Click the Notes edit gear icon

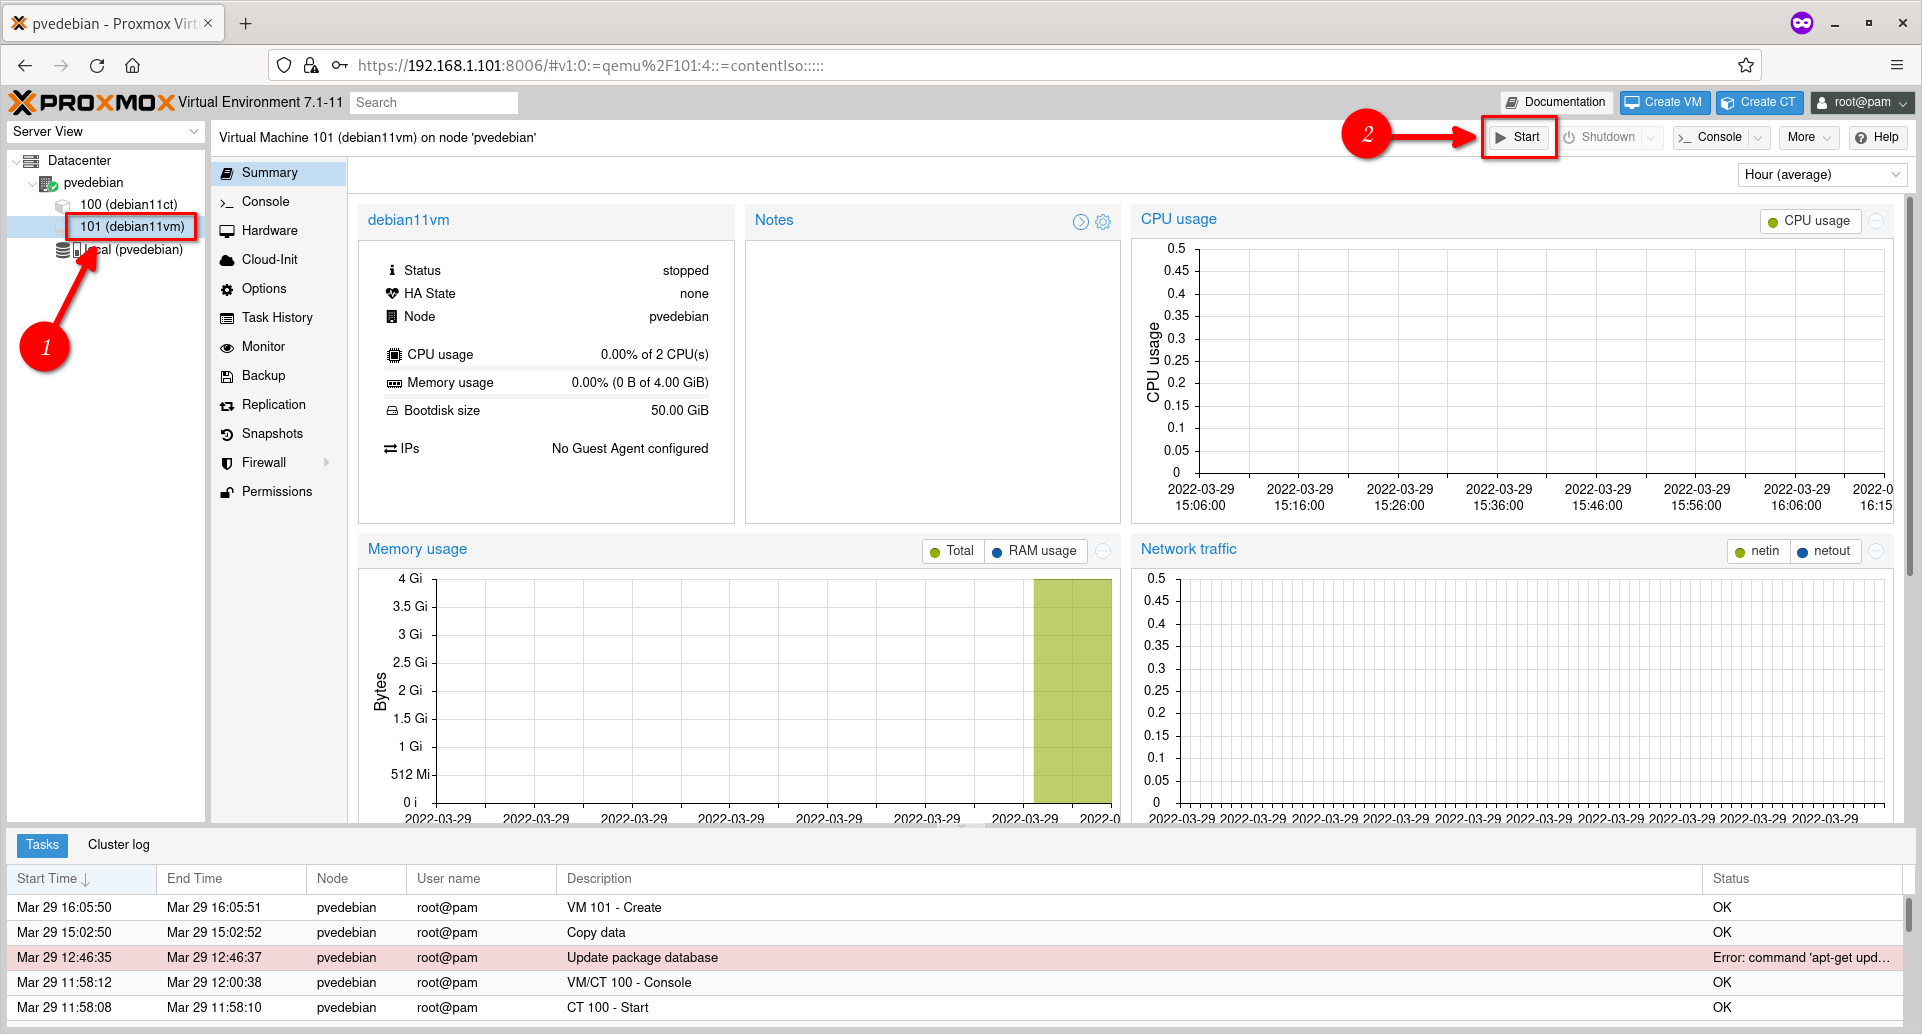click(1103, 222)
